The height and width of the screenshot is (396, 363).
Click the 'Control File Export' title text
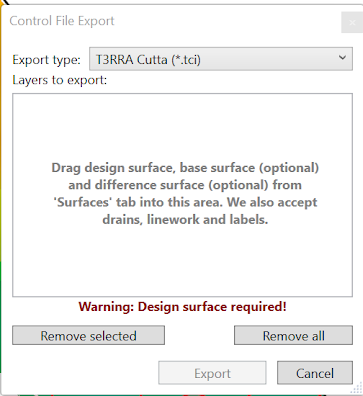pos(62,21)
